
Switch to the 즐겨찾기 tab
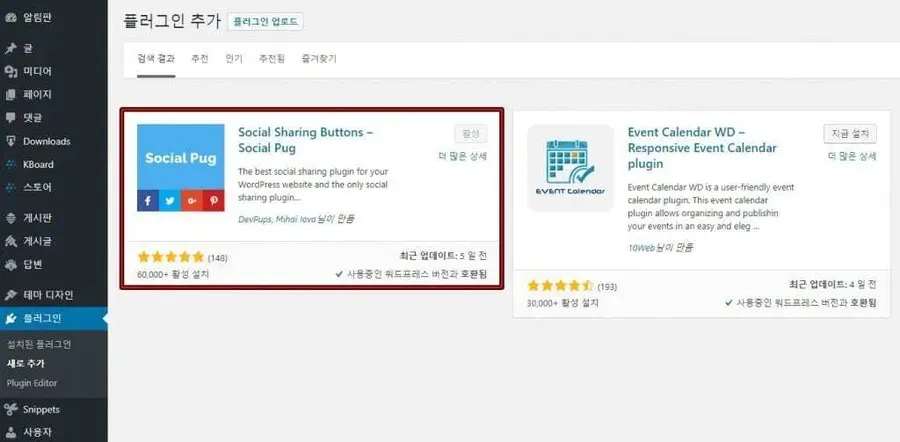(x=319, y=59)
